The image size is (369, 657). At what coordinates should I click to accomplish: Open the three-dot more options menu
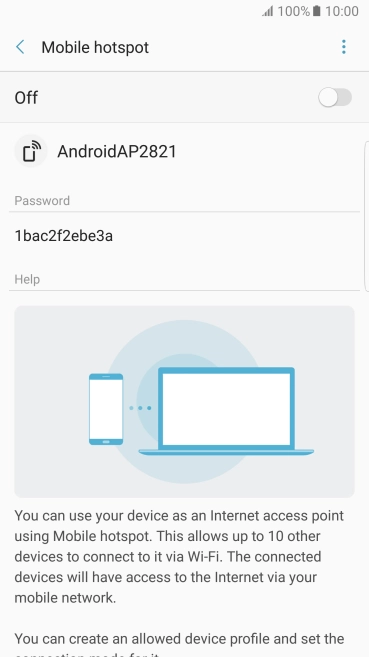click(343, 47)
